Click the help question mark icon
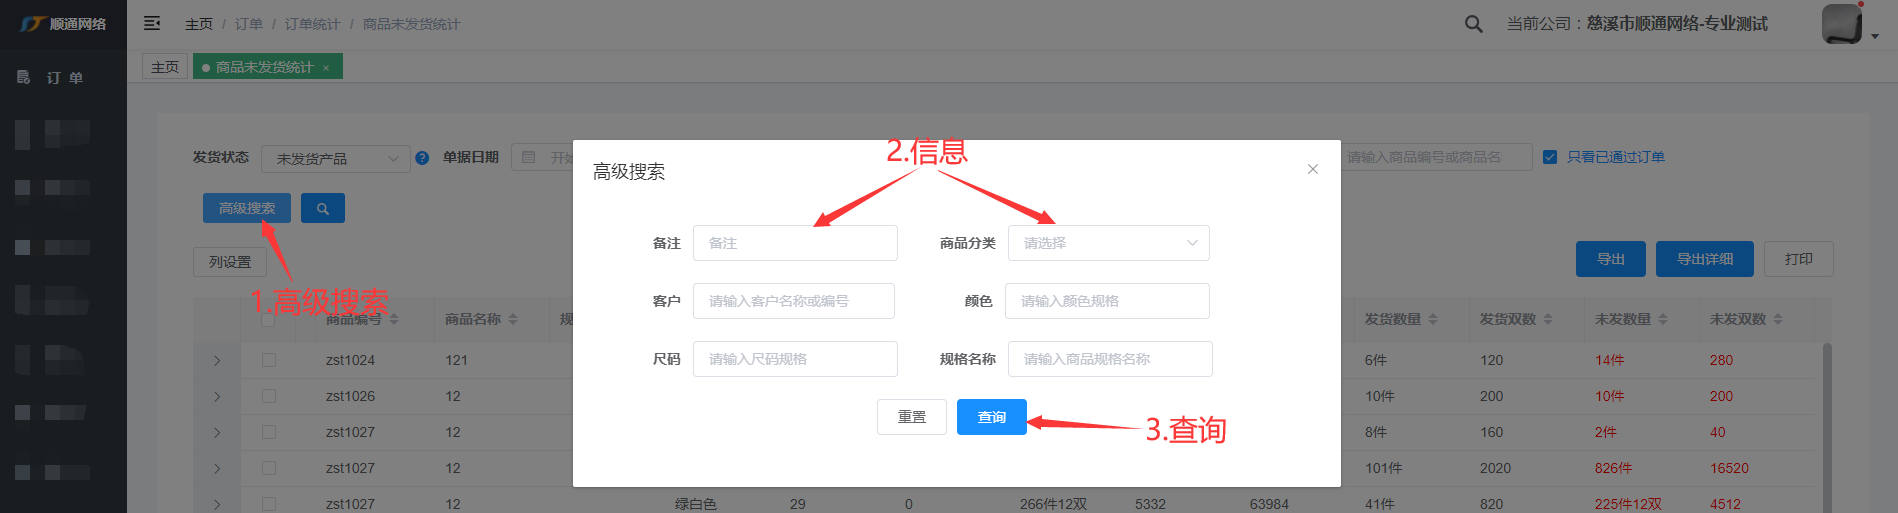This screenshot has height=513, width=1898. point(422,158)
